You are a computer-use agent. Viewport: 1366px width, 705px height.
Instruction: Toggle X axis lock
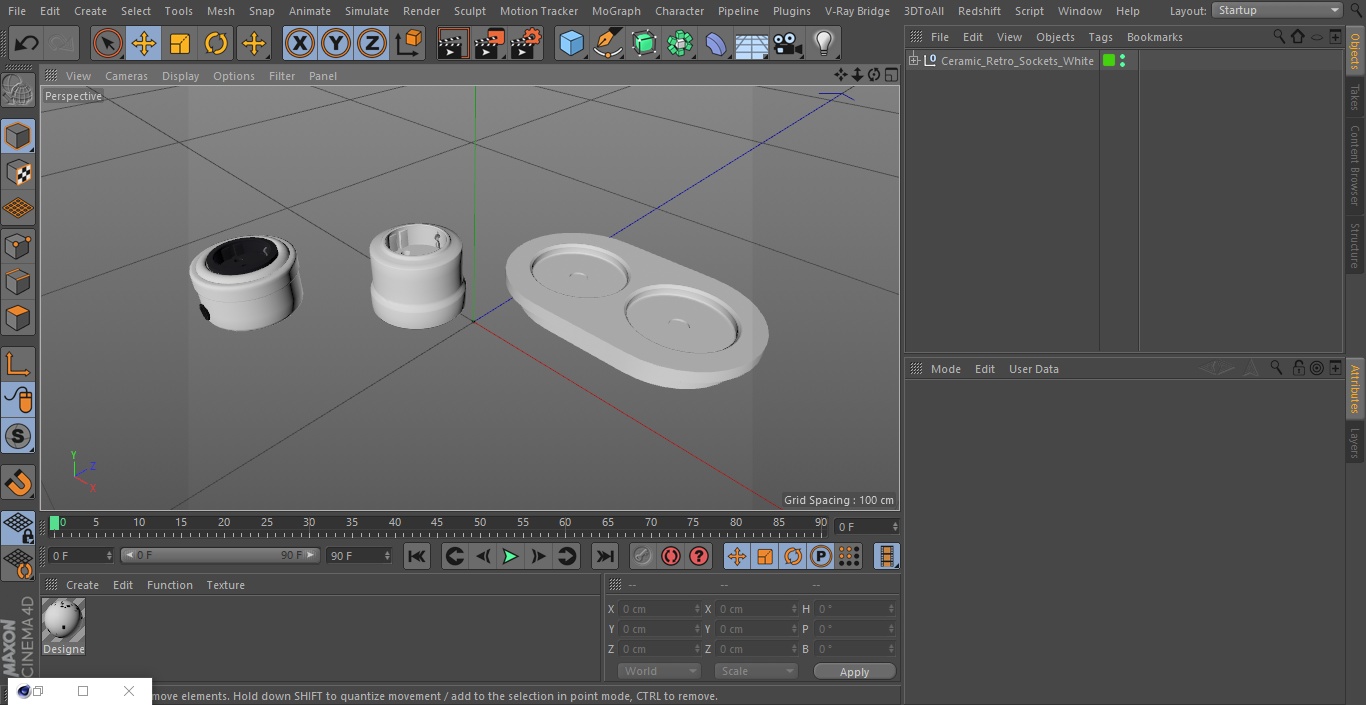tap(300, 44)
